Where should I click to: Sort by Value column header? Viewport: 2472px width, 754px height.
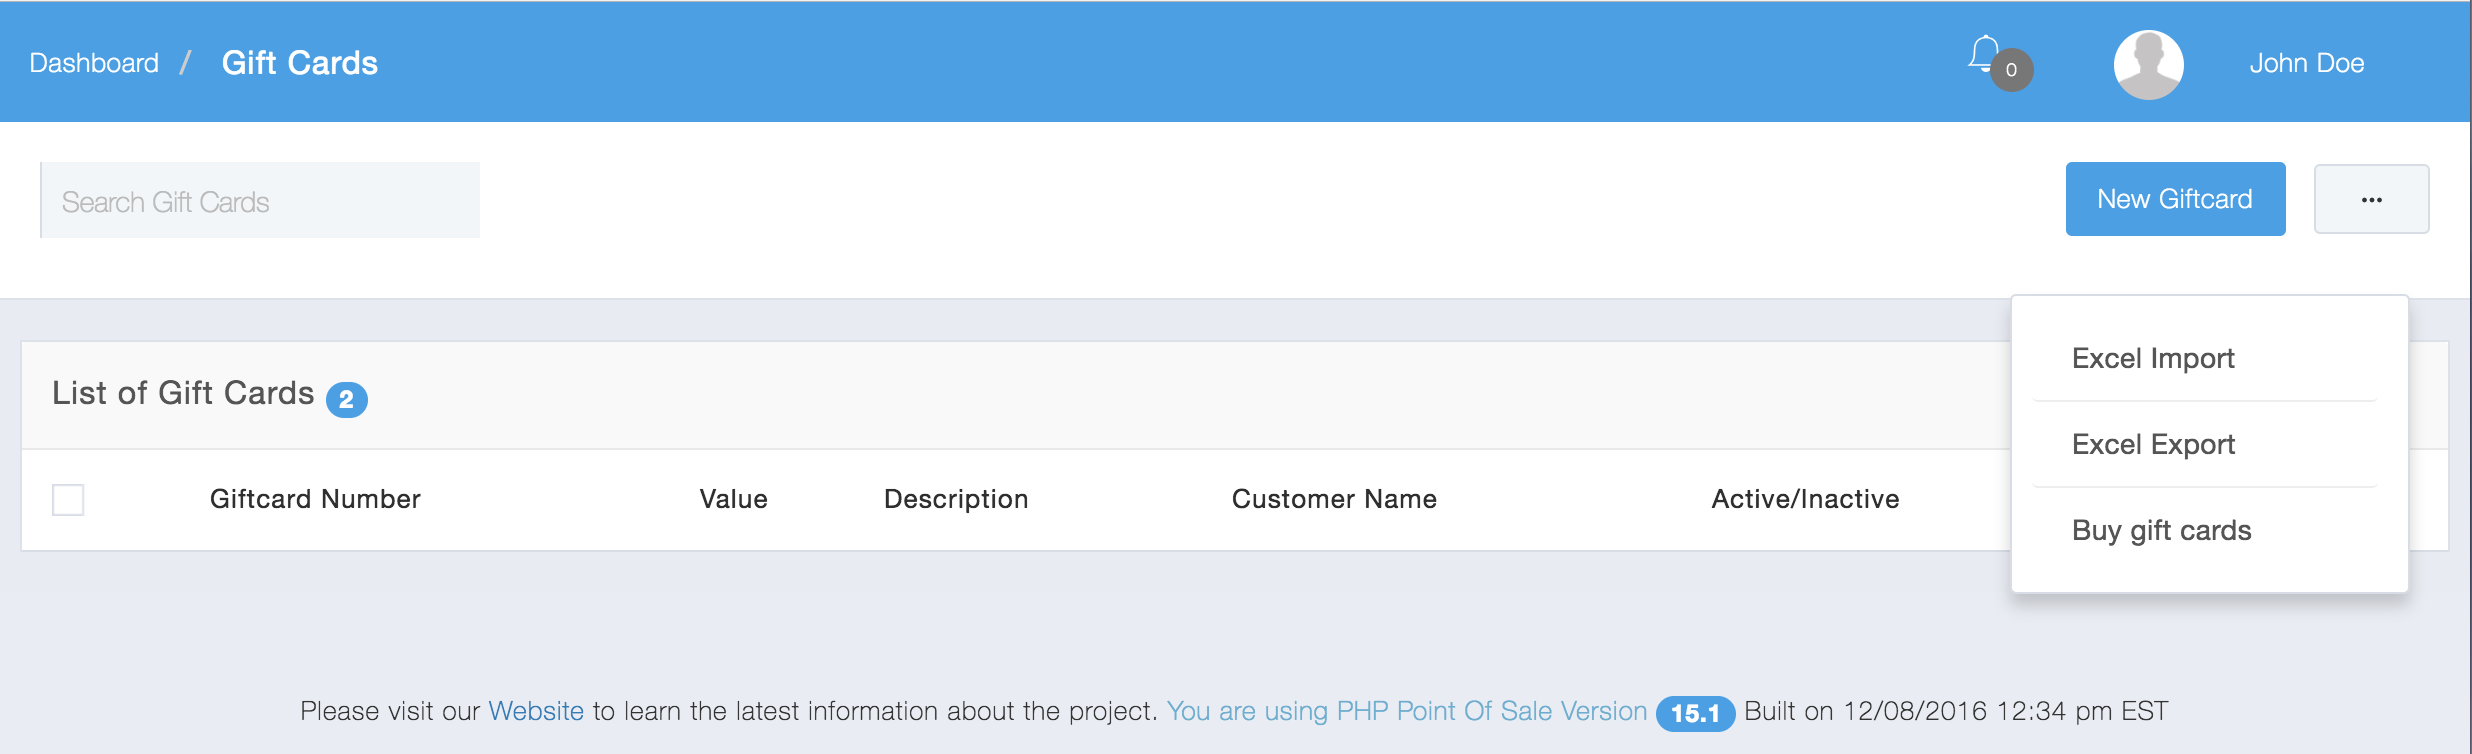[x=733, y=499]
